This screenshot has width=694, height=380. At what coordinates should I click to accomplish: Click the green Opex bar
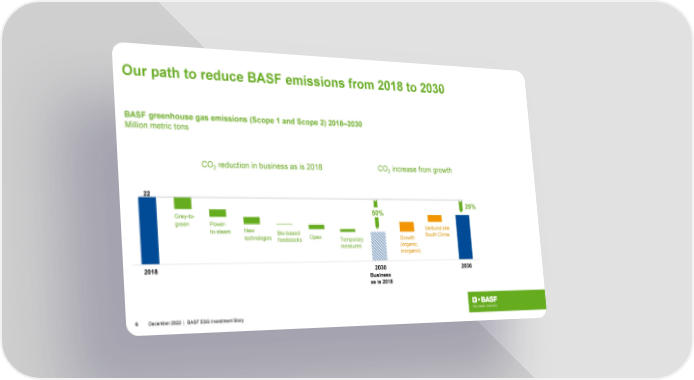[x=316, y=227]
